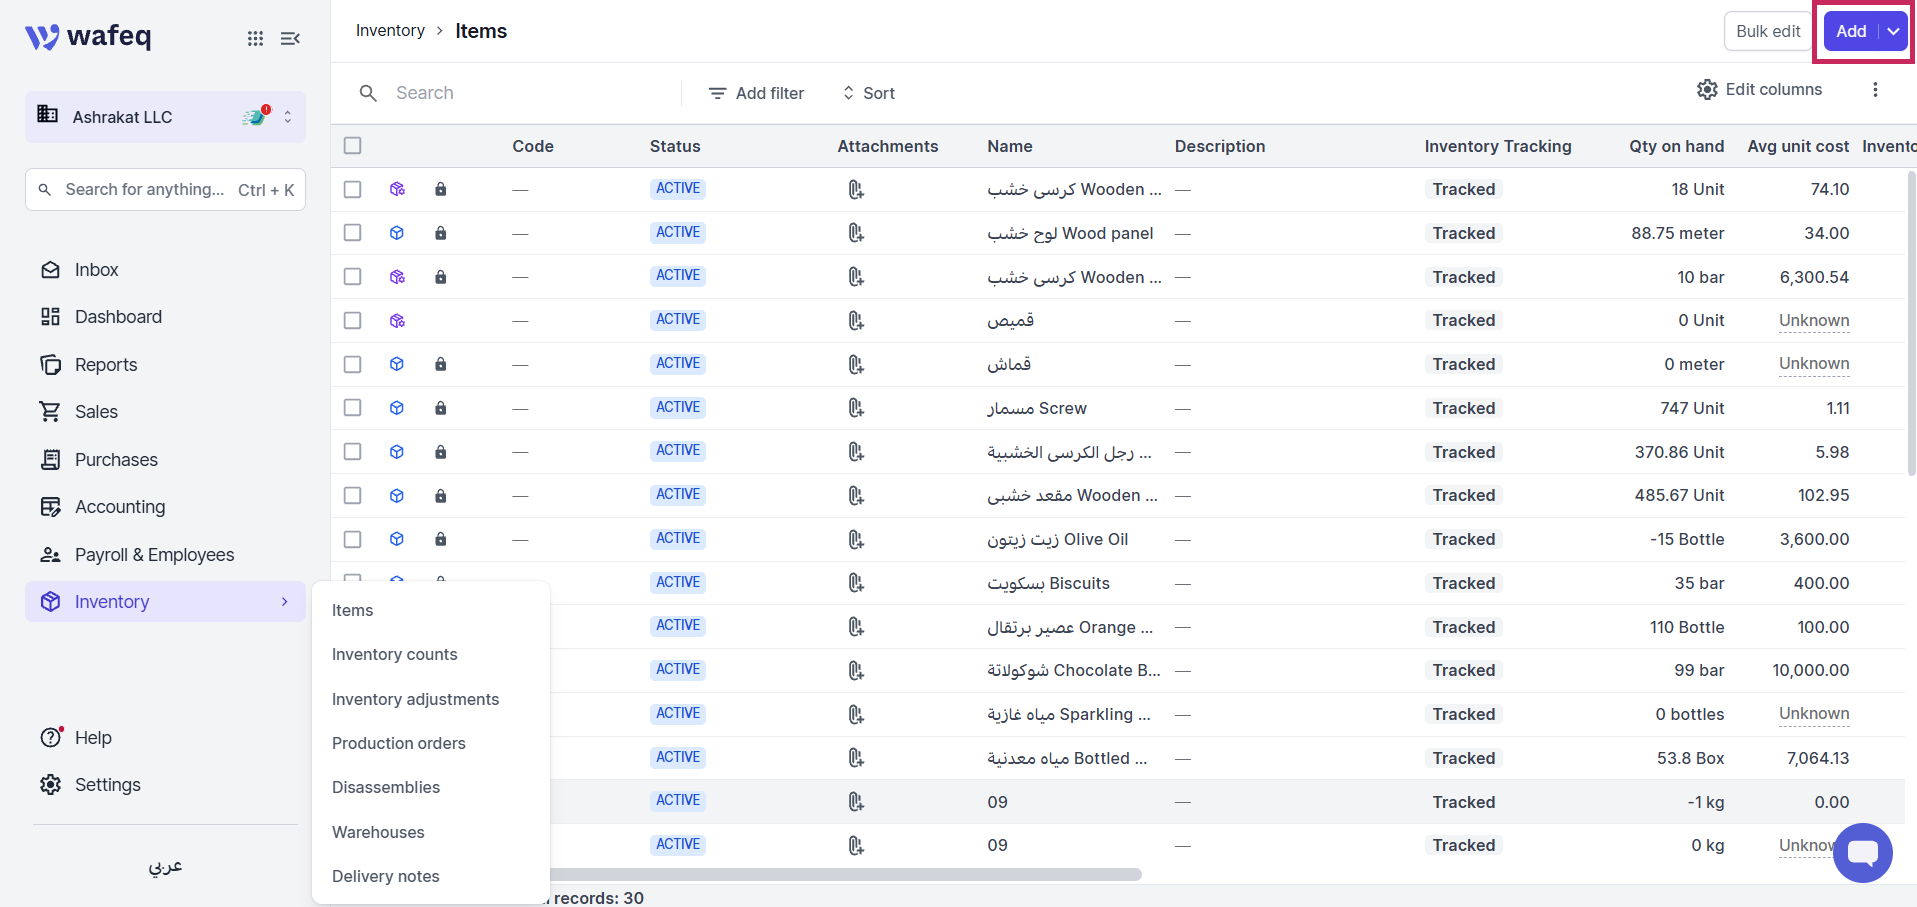Collapse the sidebar menu icon
1917x907 pixels.
coord(291,38)
